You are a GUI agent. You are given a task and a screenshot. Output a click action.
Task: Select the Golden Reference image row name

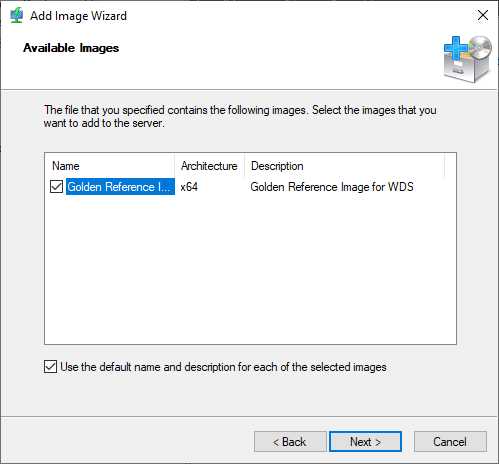pos(120,187)
